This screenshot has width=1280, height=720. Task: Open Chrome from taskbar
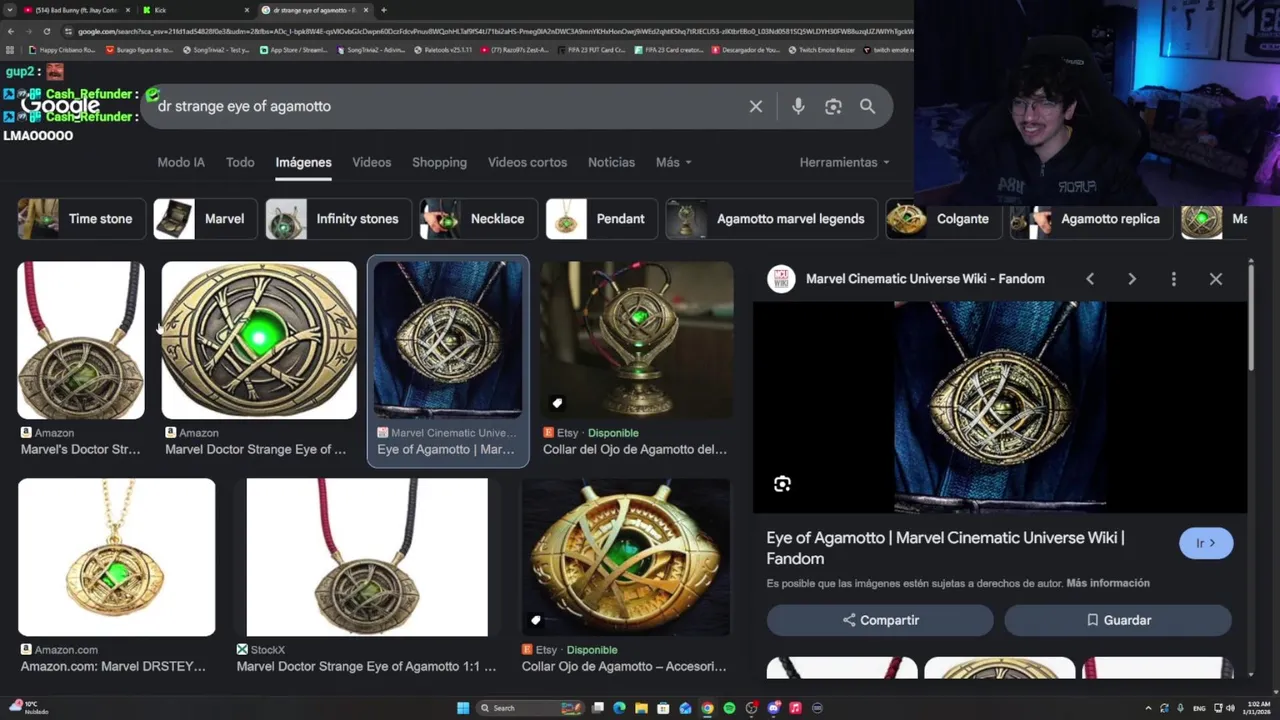pos(707,708)
